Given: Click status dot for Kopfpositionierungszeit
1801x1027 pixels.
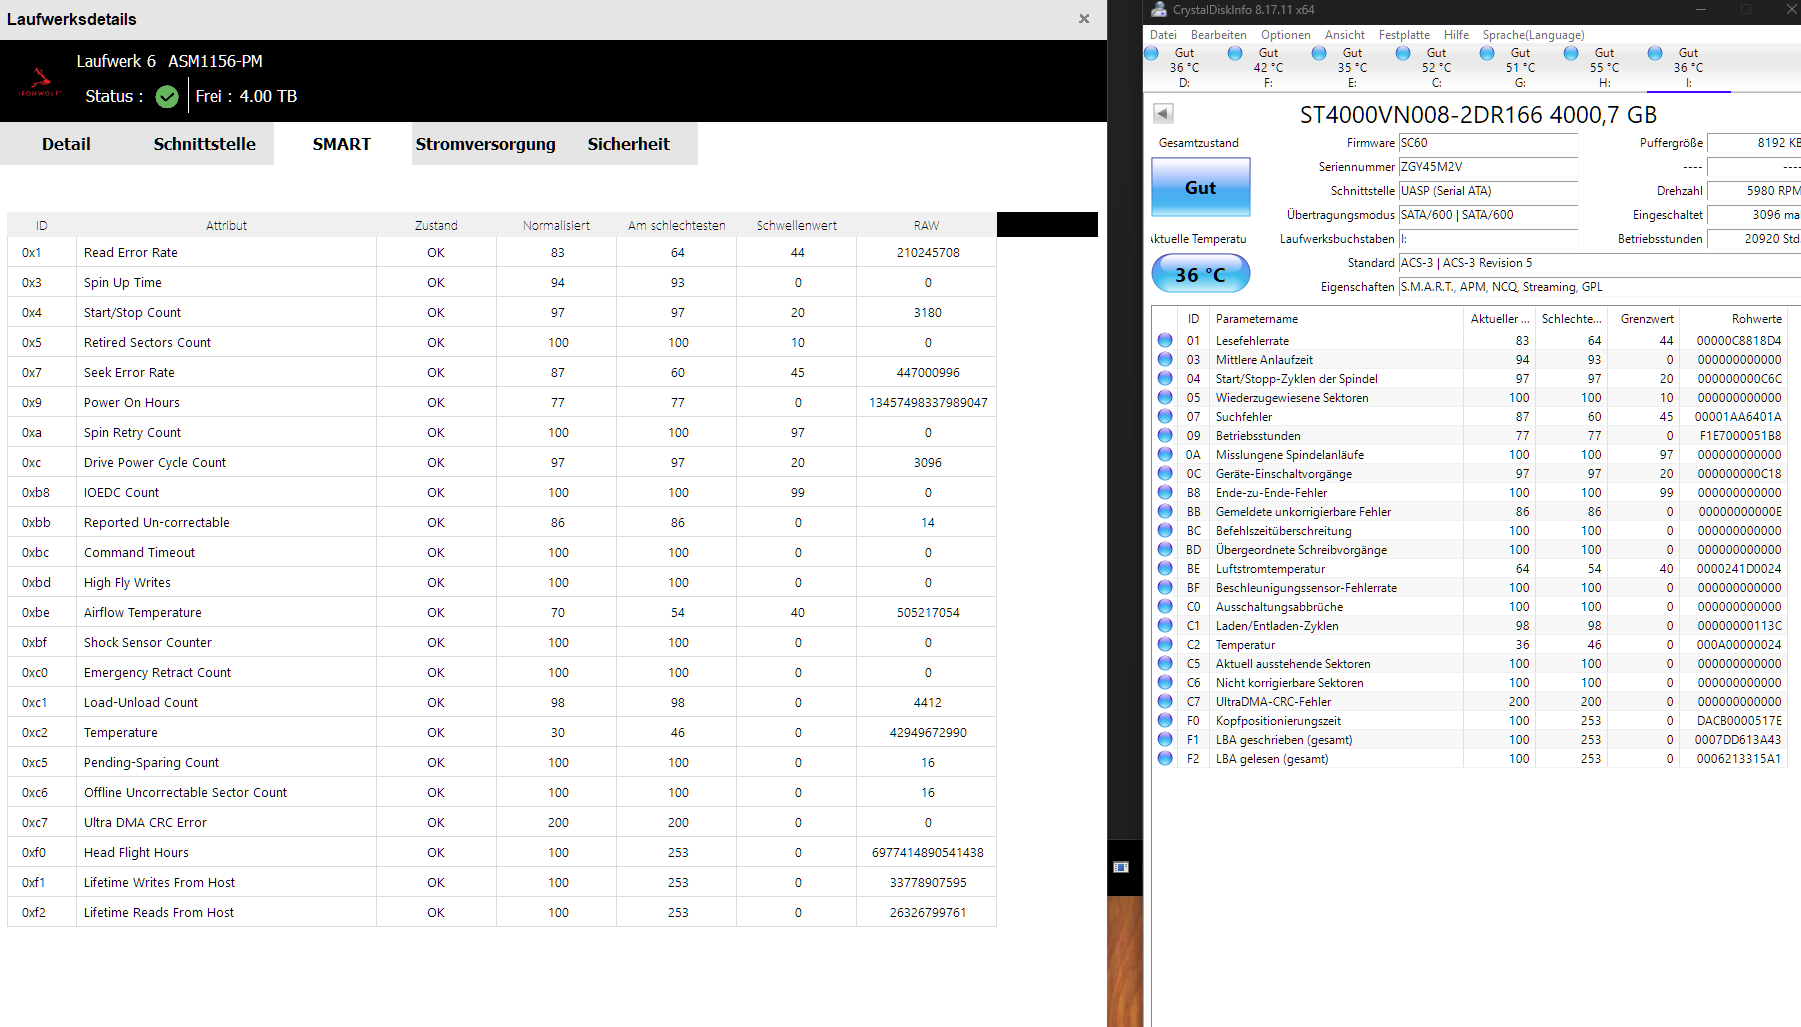Looking at the screenshot, I should coord(1165,721).
